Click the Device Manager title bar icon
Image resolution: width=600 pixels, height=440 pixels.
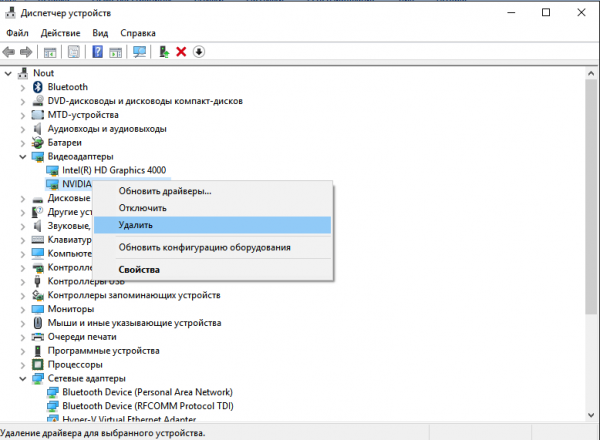[10, 13]
